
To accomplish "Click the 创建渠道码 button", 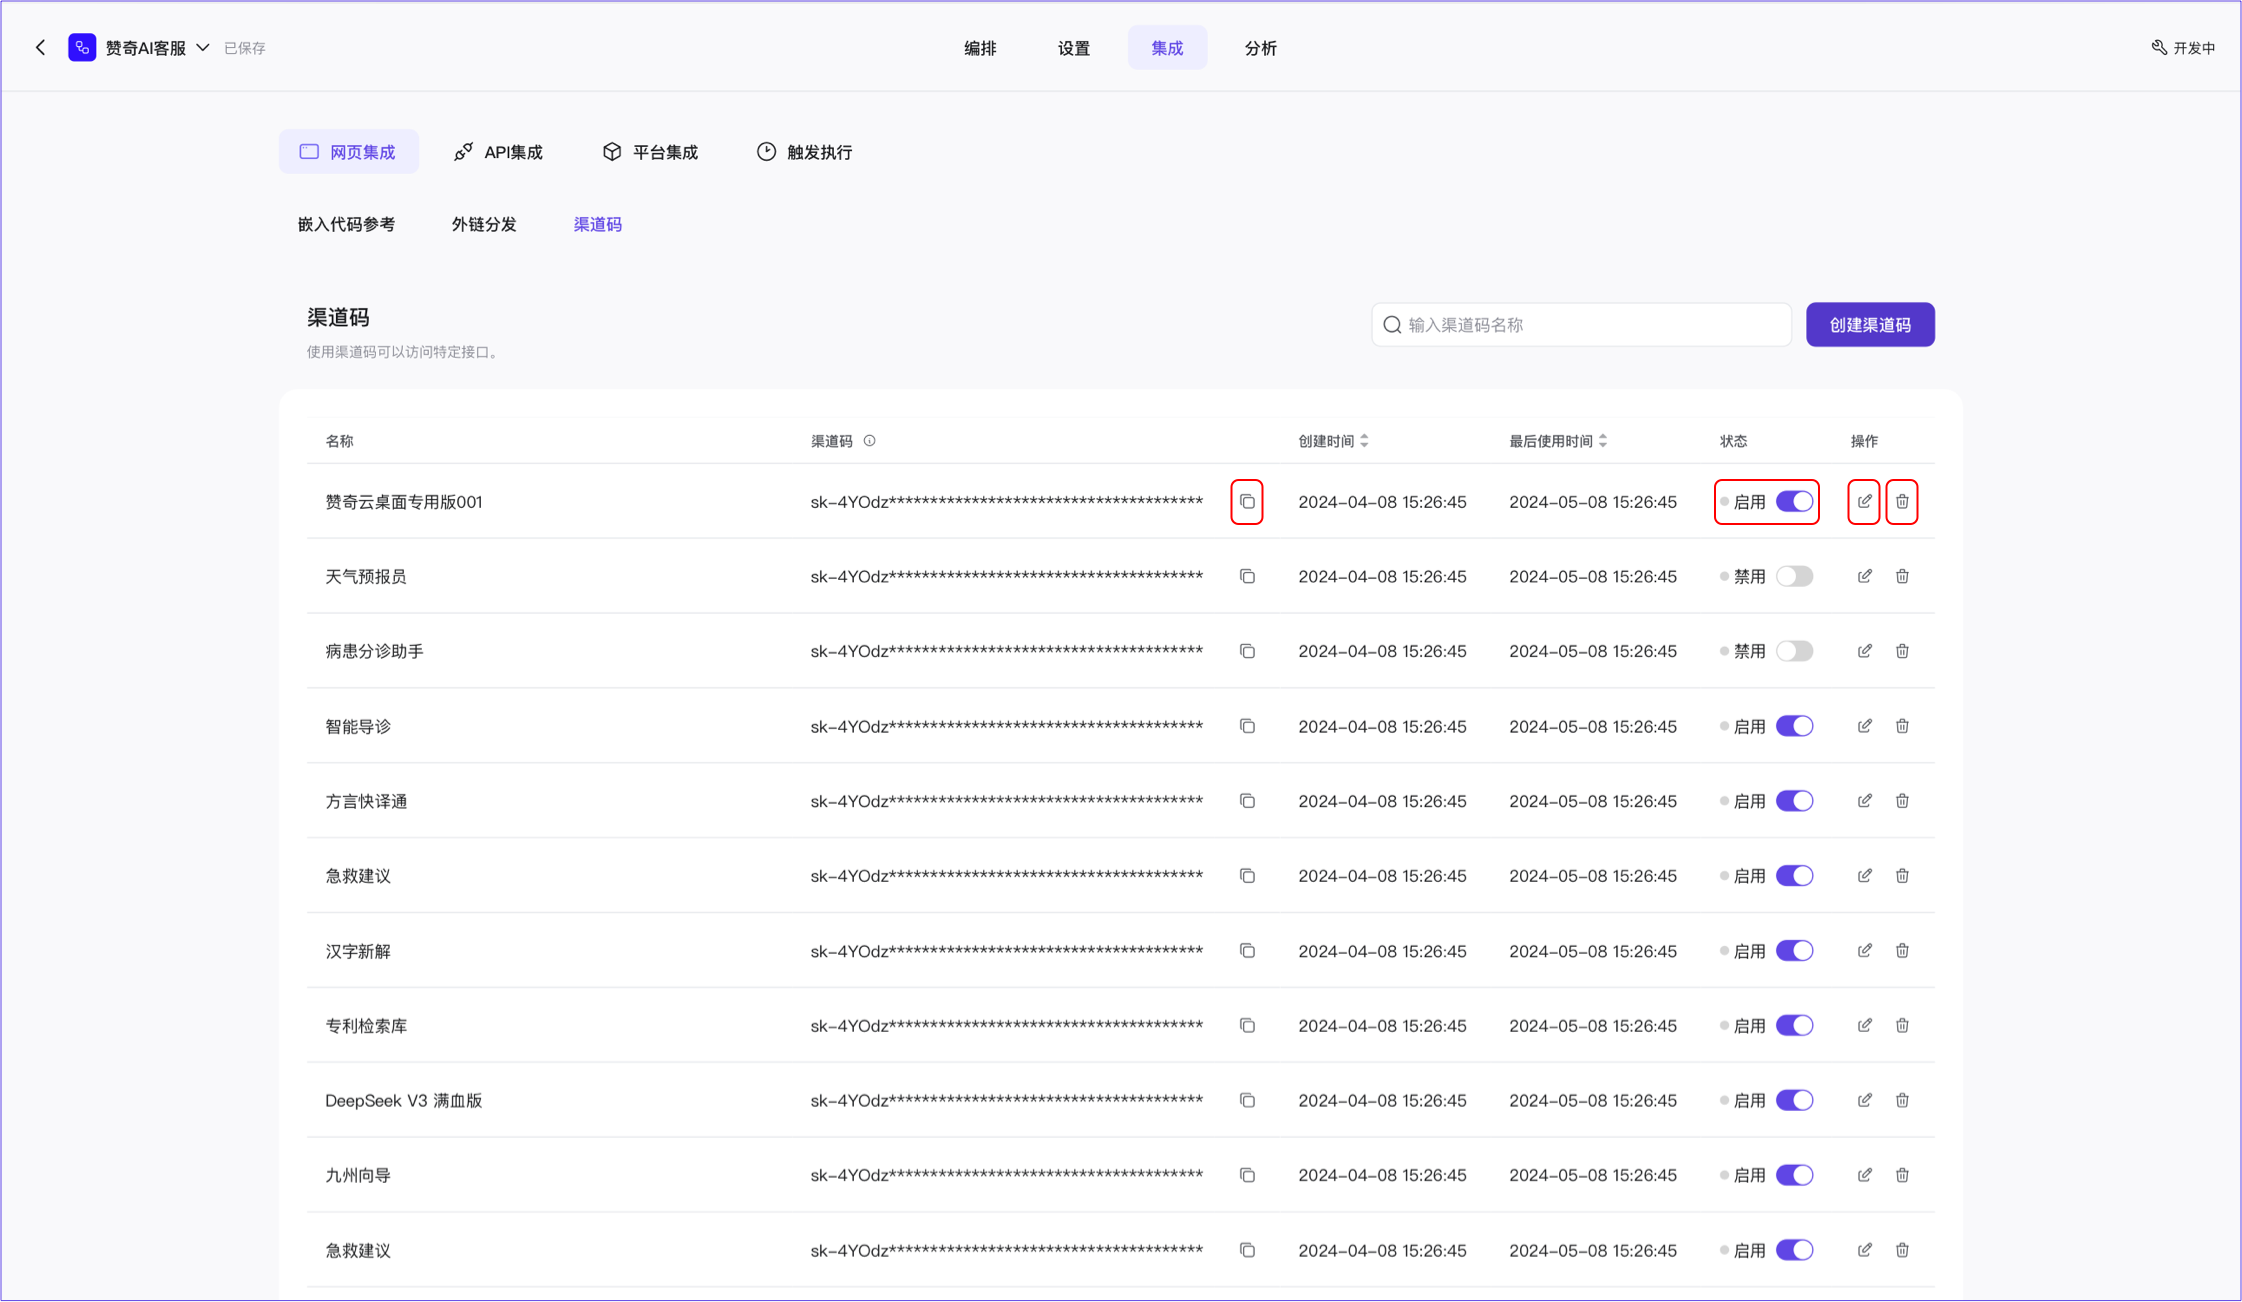I will 1869,325.
